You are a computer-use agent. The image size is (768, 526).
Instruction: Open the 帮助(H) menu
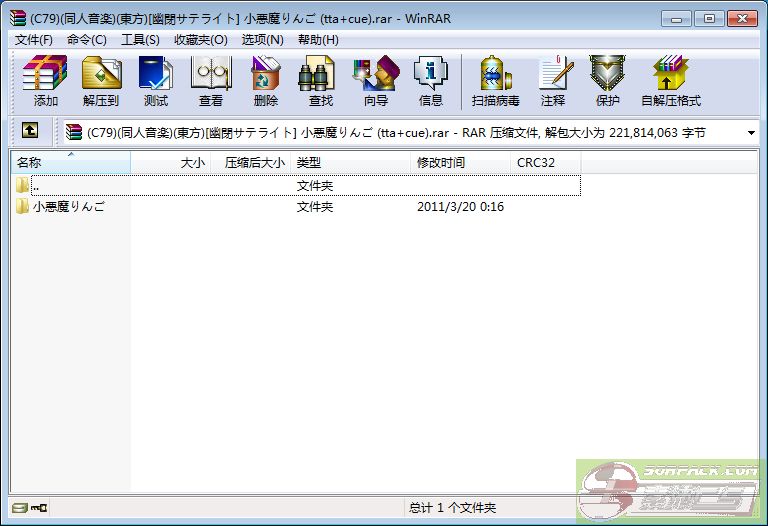(x=318, y=40)
